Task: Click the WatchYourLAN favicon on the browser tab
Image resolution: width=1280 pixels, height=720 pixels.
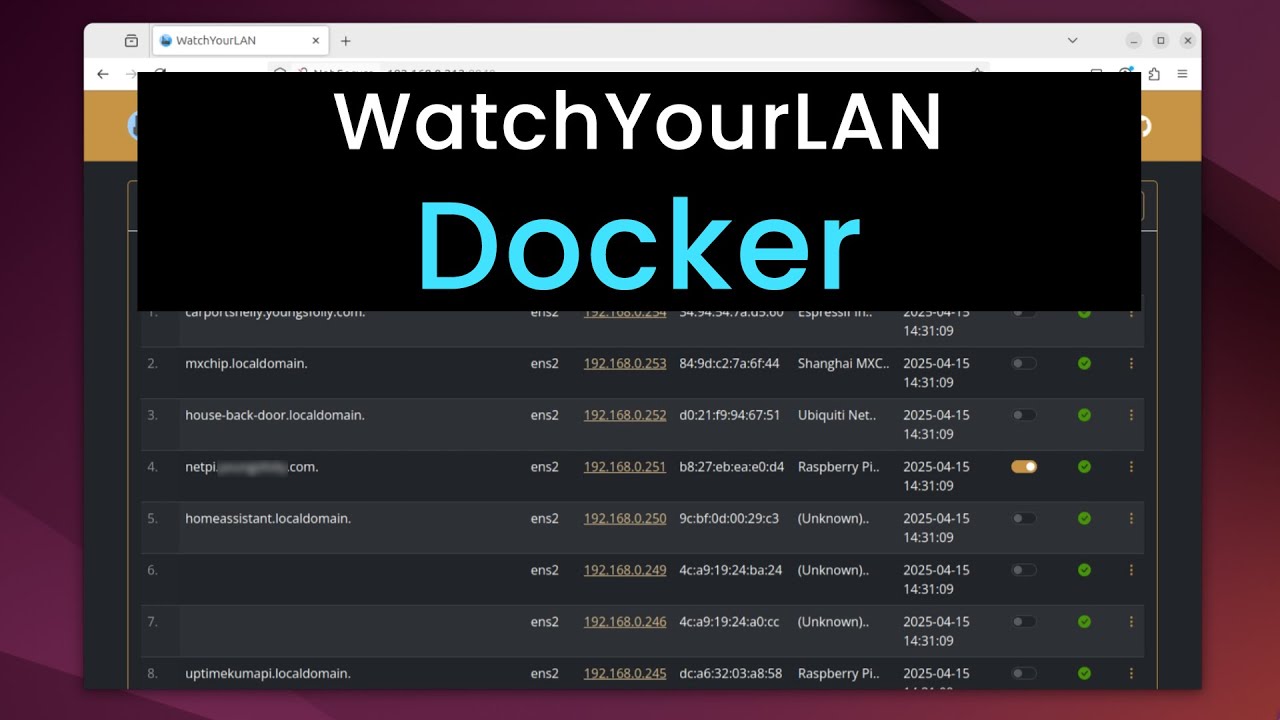Action: pyautogui.click(x=164, y=40)
